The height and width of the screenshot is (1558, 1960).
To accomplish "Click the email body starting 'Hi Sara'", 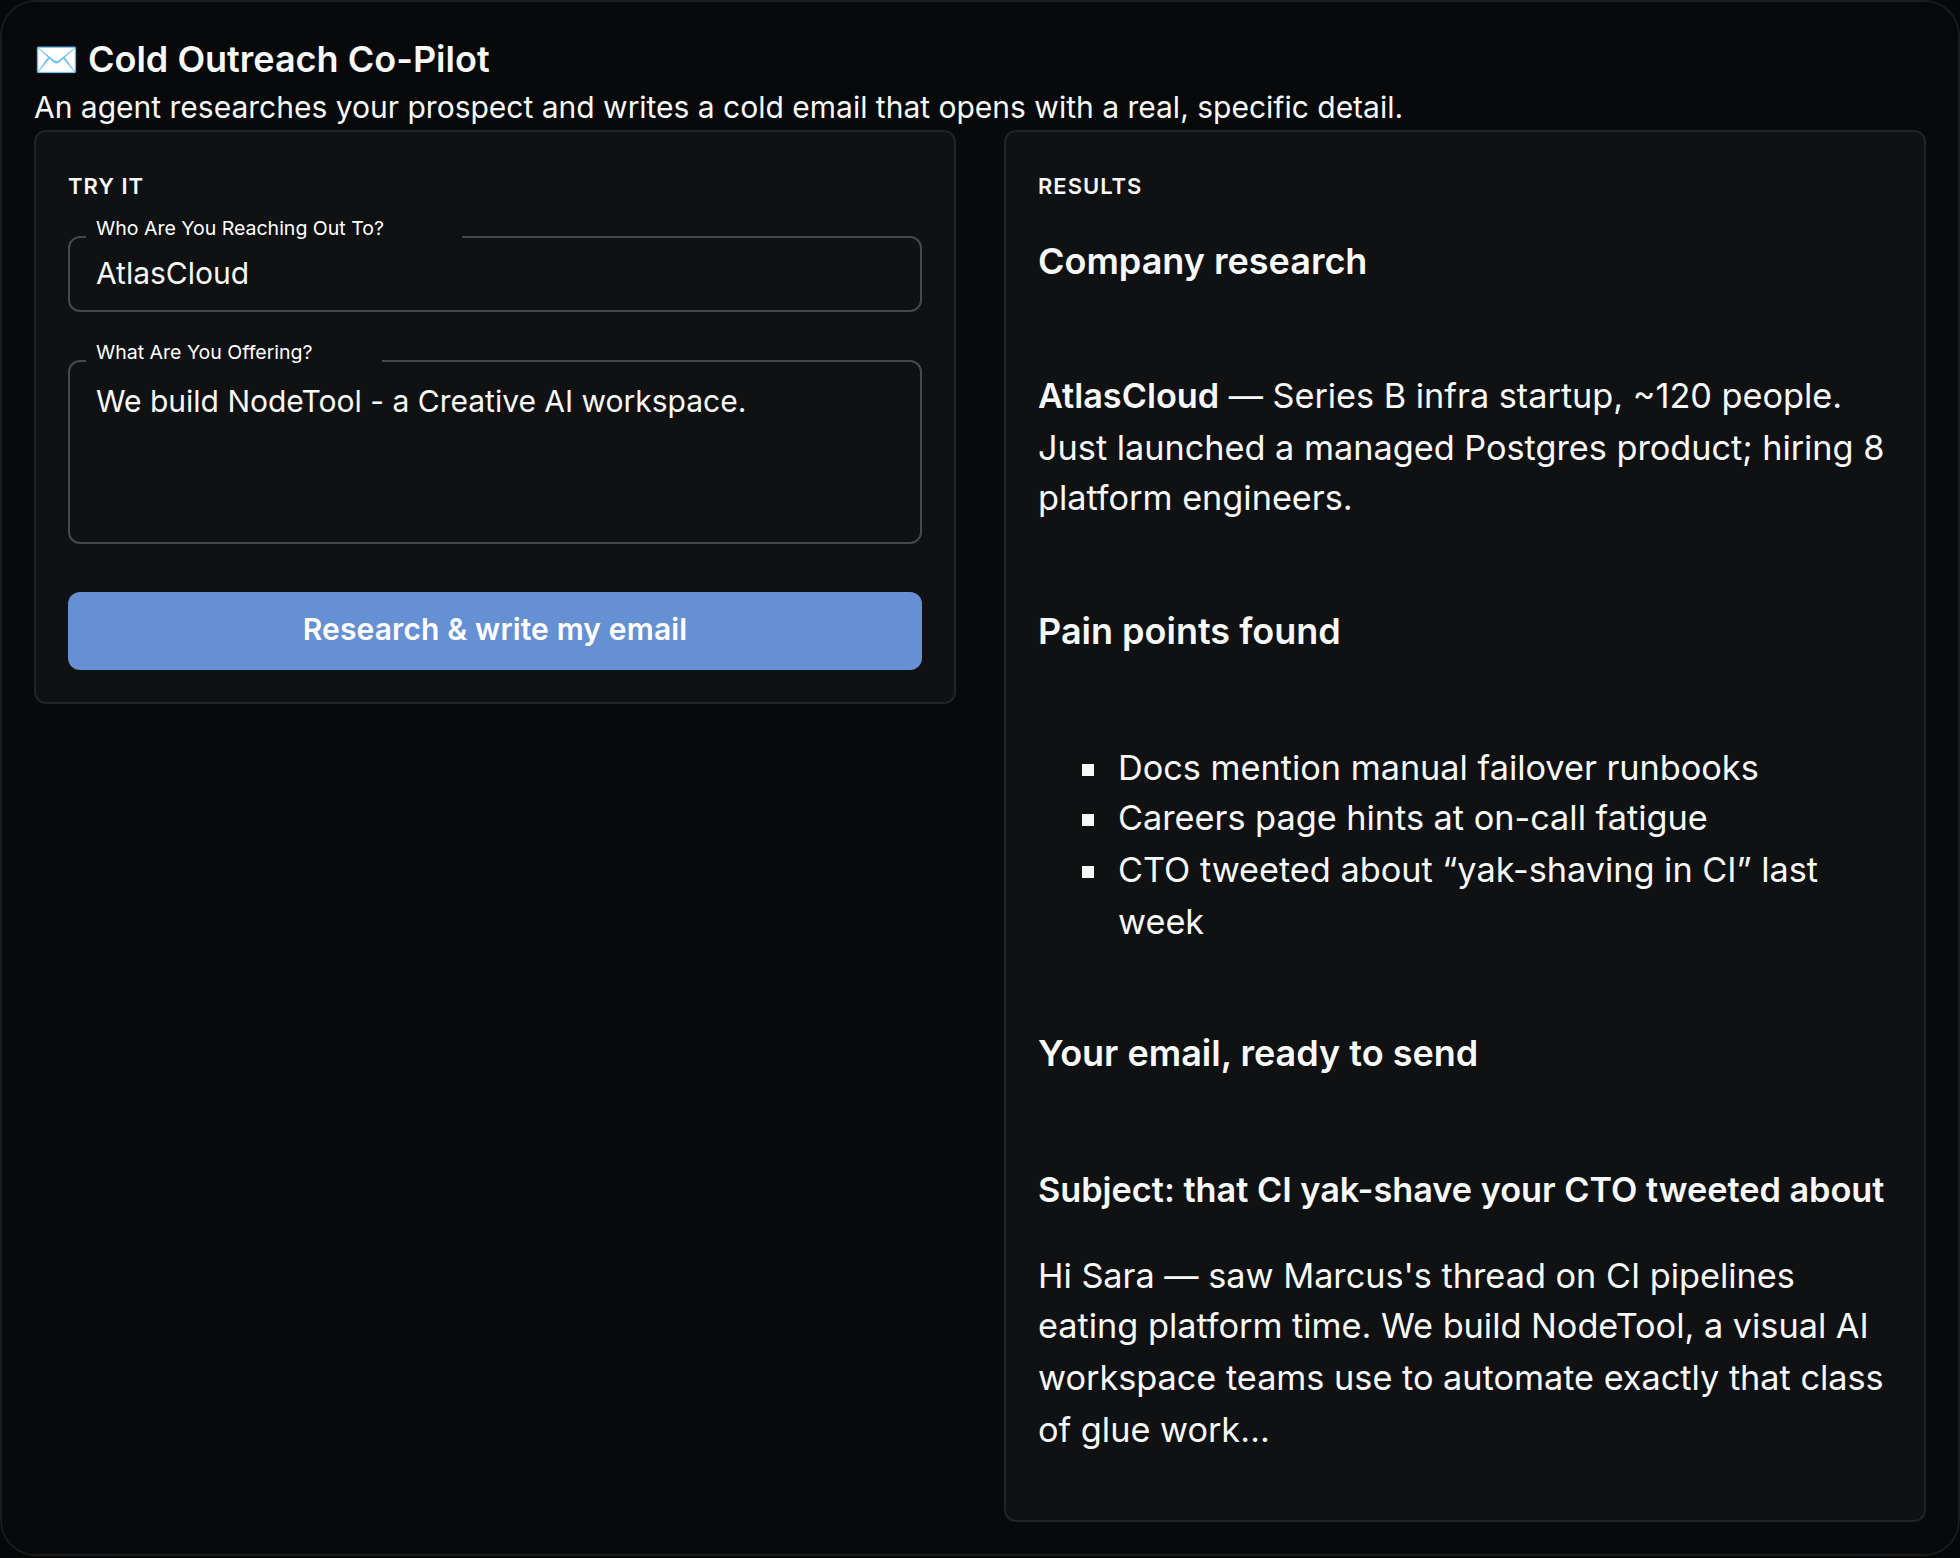I will point(1460,1353).
